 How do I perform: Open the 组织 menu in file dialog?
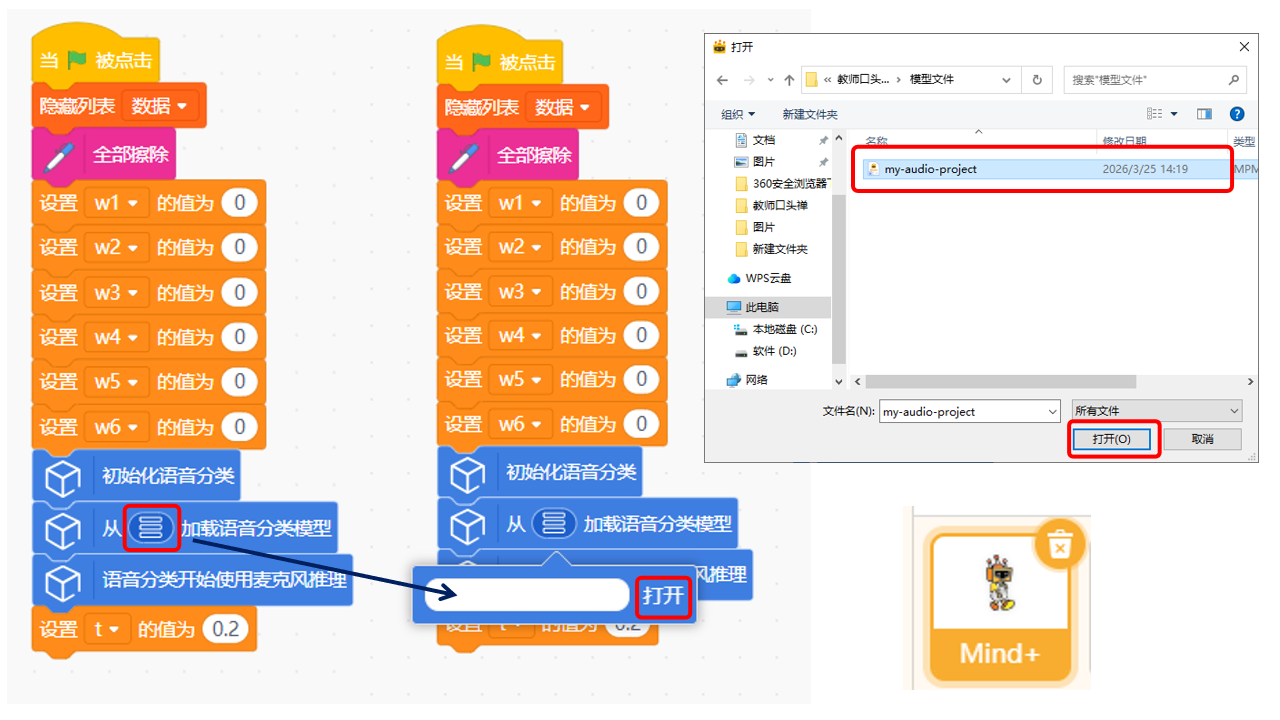(x=738, y=114)
